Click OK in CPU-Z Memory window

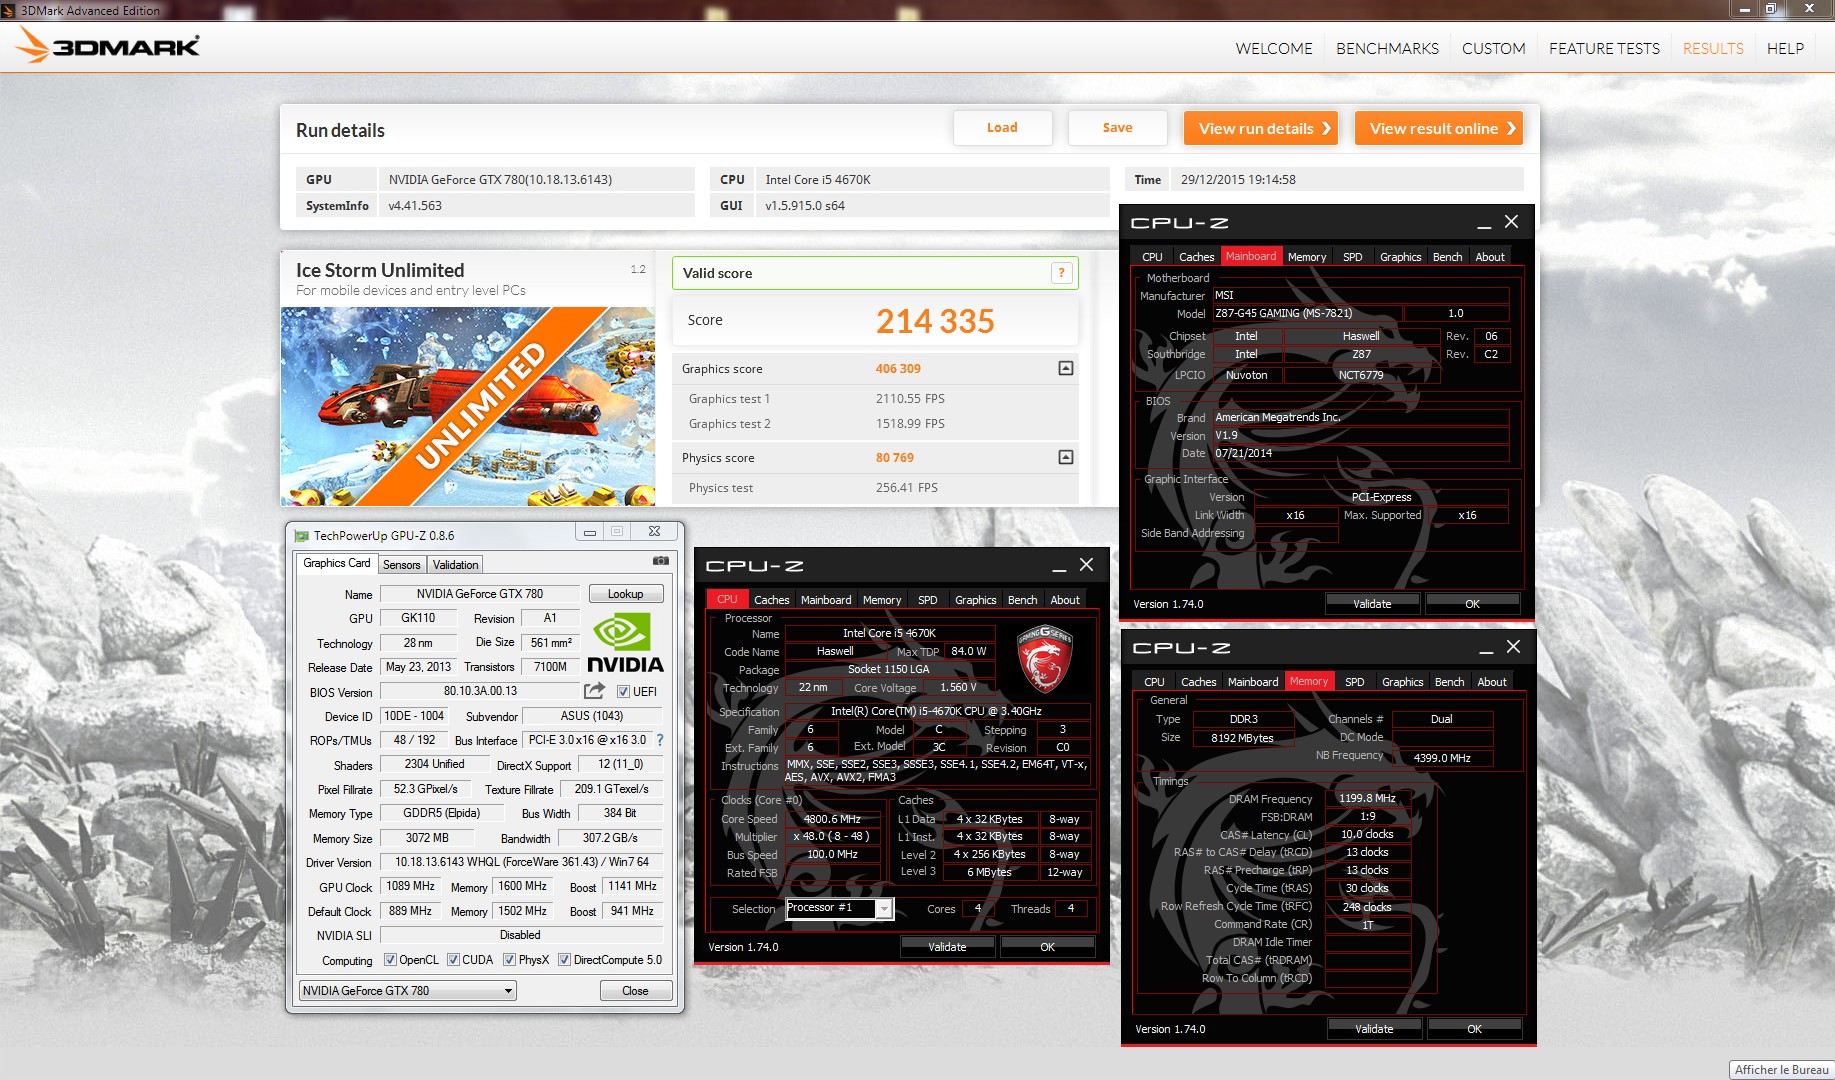1474,1029
